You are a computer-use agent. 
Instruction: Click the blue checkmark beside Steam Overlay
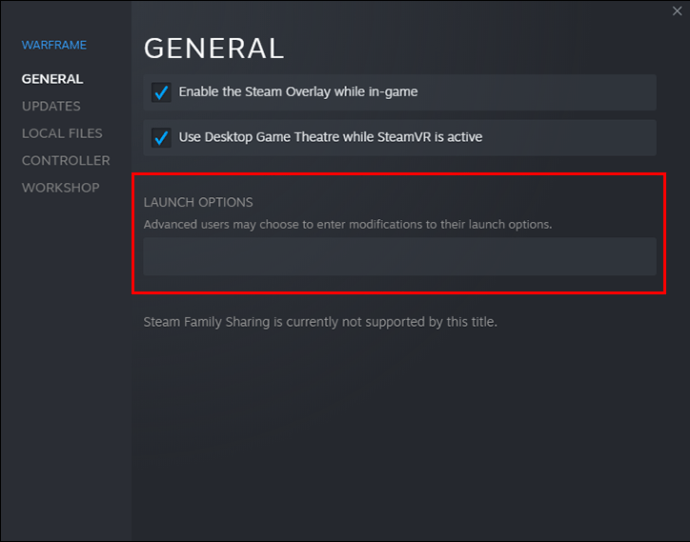click(x=161, y=92)
